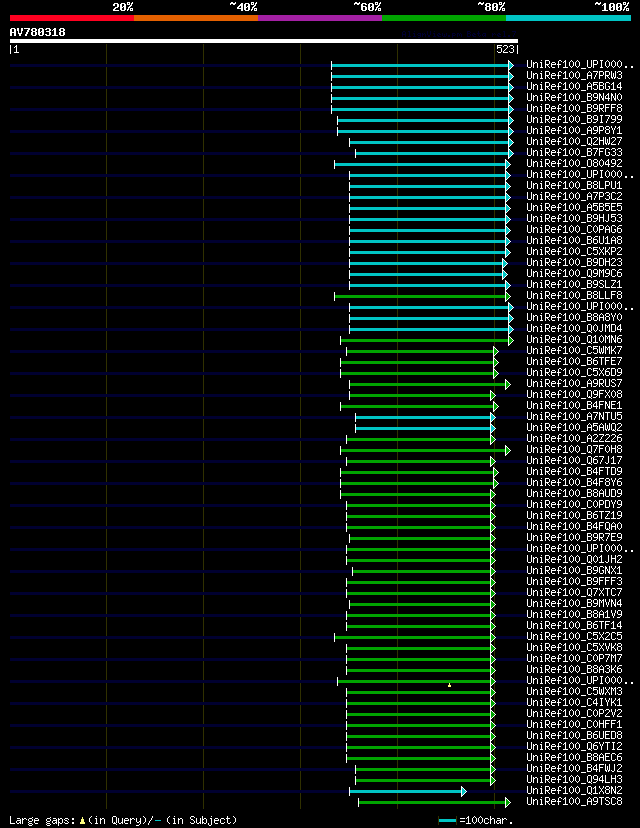Screen dimensions: 640x828
Task: Select the UniRef100_Q6YTI2 label
Action: pyautogui.click(x=574, y=747)
